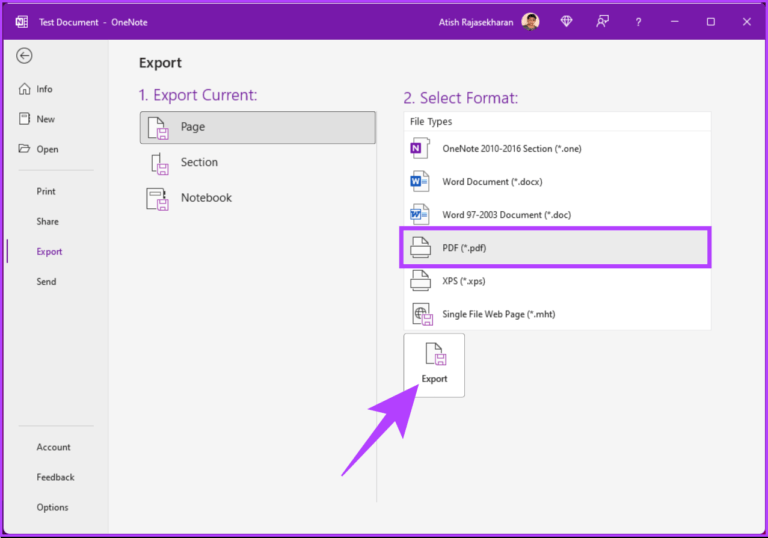Screen dimensions: 768x538
Task: Open Account settings
Action: click(x=53, y=447)
